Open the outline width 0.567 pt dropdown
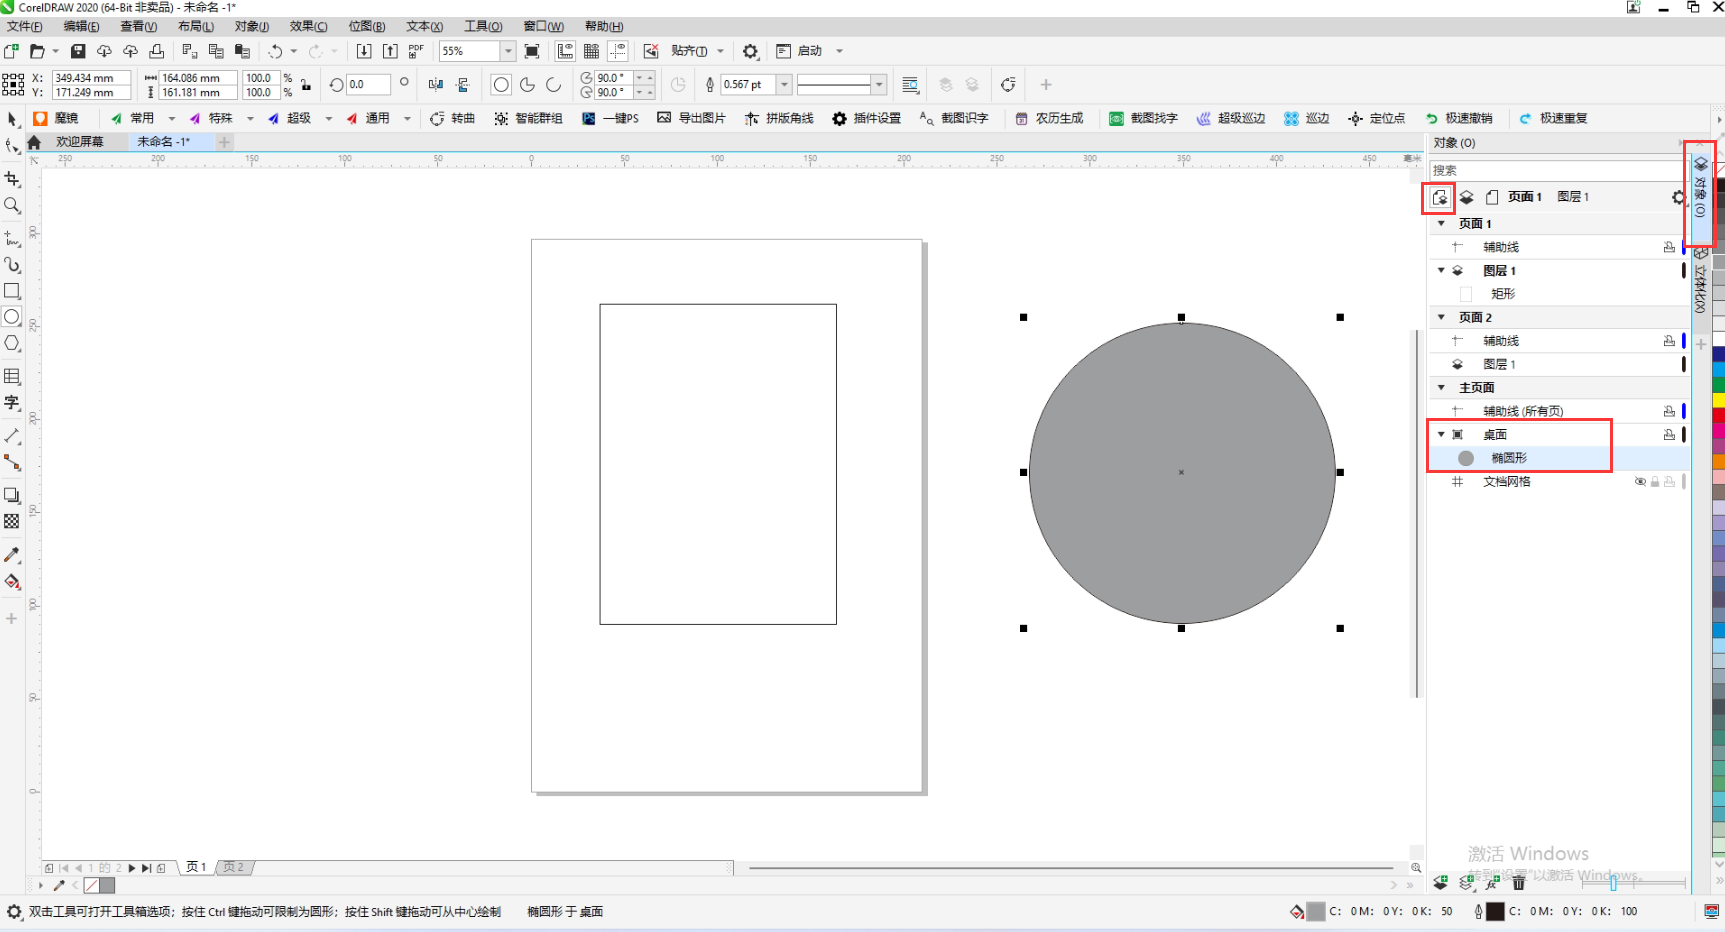 pos(784,85)
